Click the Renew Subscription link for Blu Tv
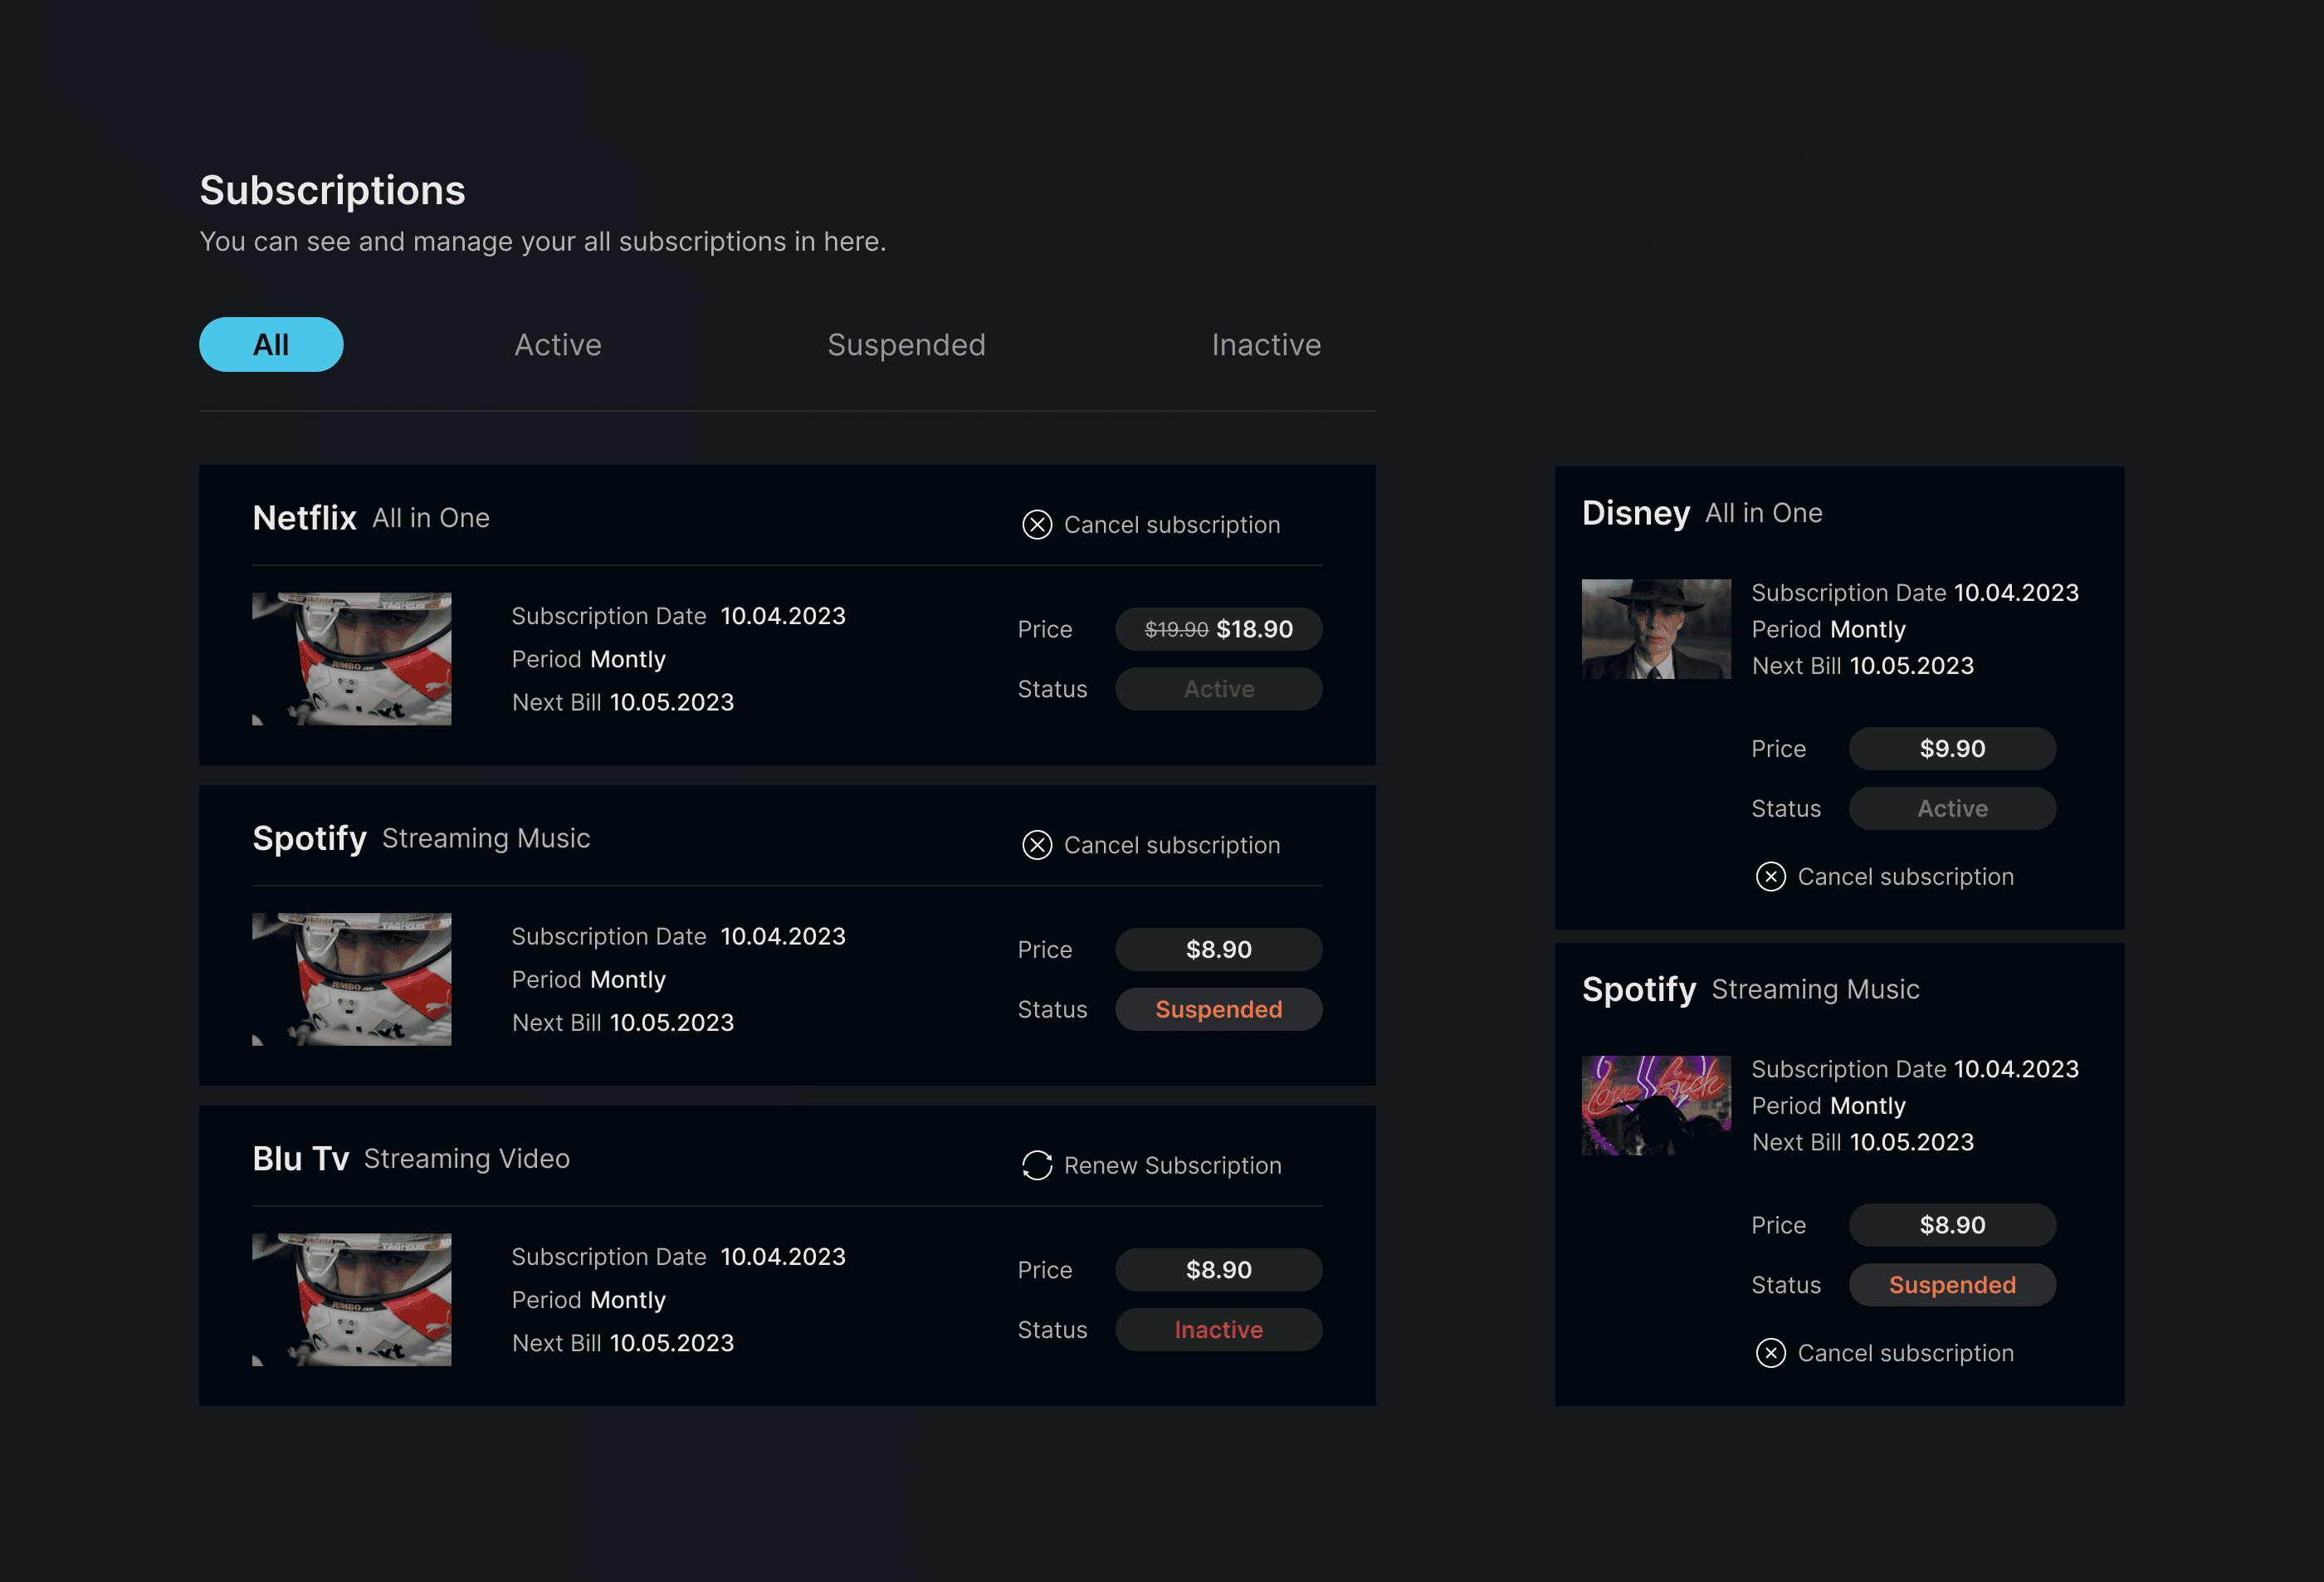This screenshot has width=2324, height=1582. tap(1172, 1166)
